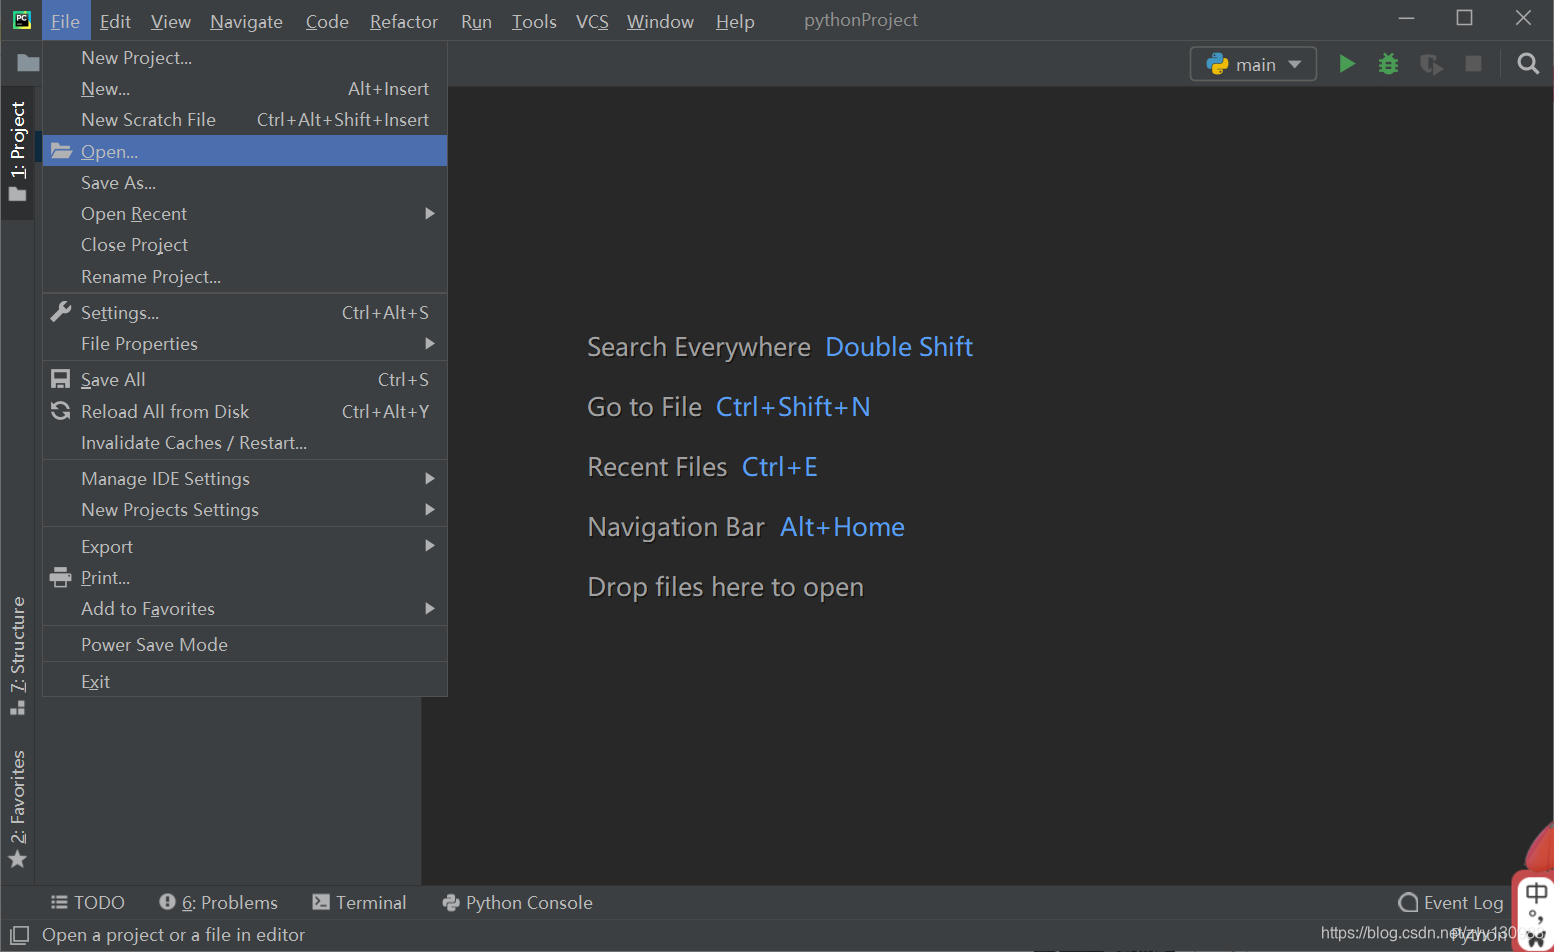The image size is (1554, 952).
Task: Select New Project... from File menu
Action: [x=245, y=57]
